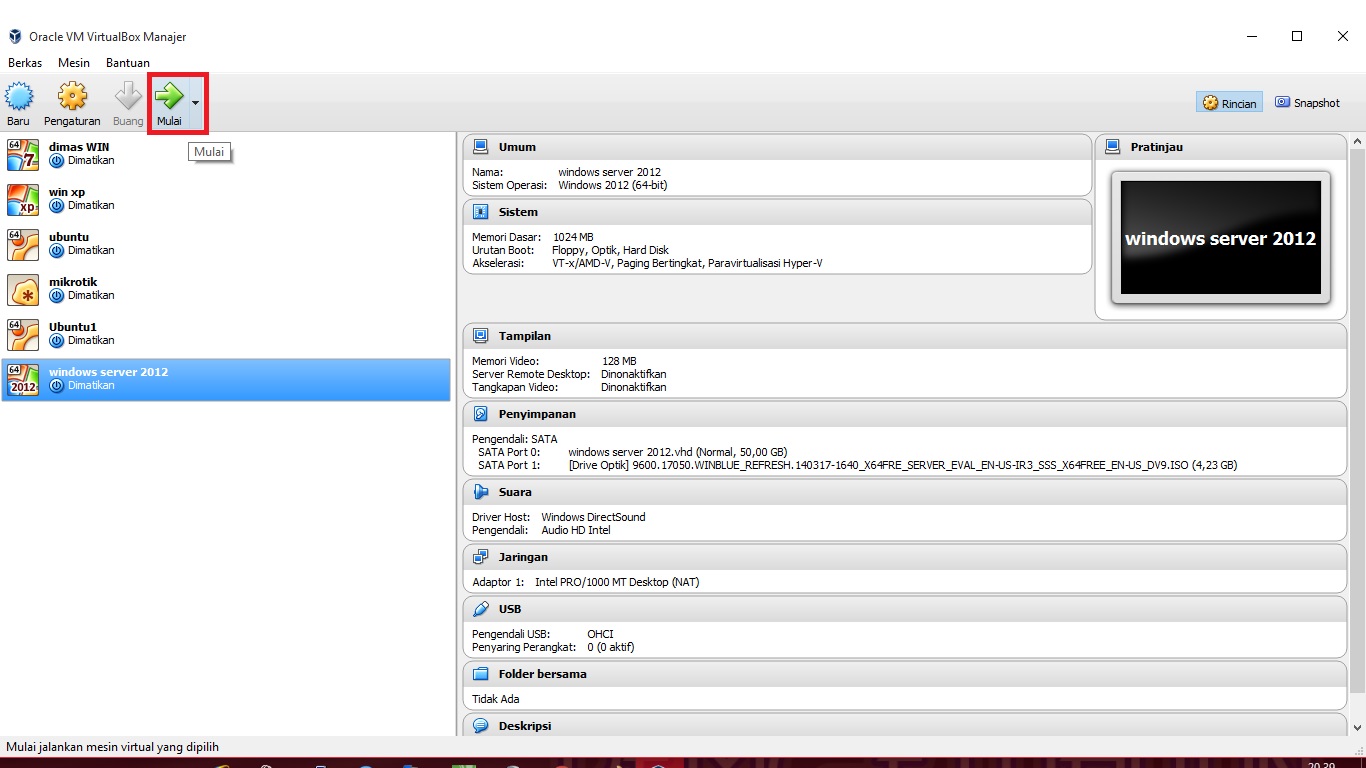
Task: Select the windows server 2012 machine
Action: tap(226, 379)
